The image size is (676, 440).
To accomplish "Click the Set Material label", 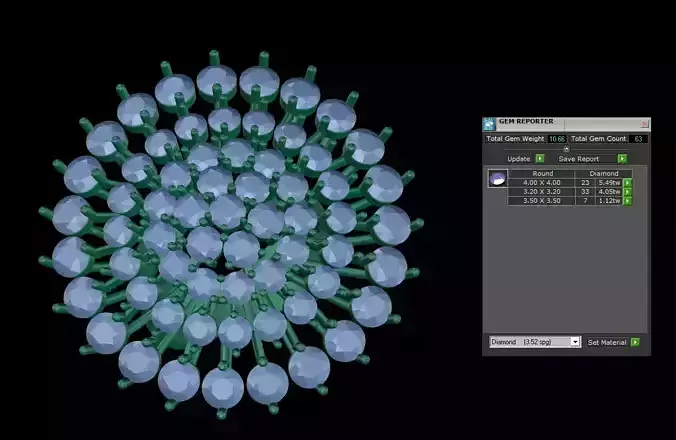I will coord(607,343).
